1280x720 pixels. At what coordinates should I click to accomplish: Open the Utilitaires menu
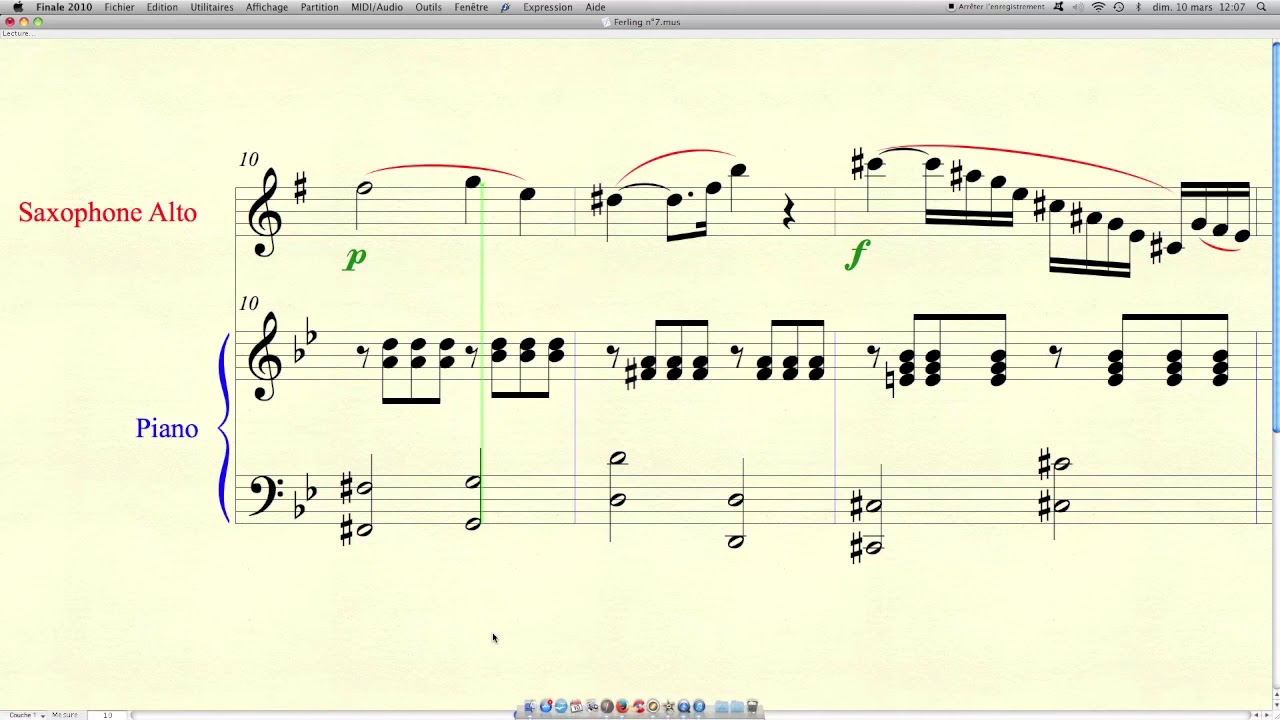coord(212,7)
